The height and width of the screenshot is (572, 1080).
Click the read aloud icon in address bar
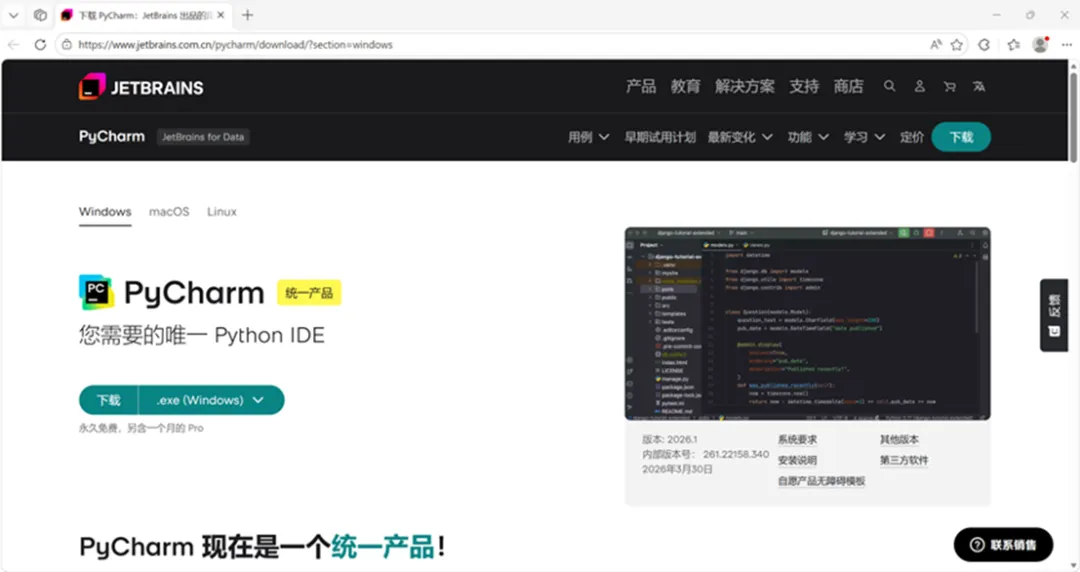pos(935,45)
